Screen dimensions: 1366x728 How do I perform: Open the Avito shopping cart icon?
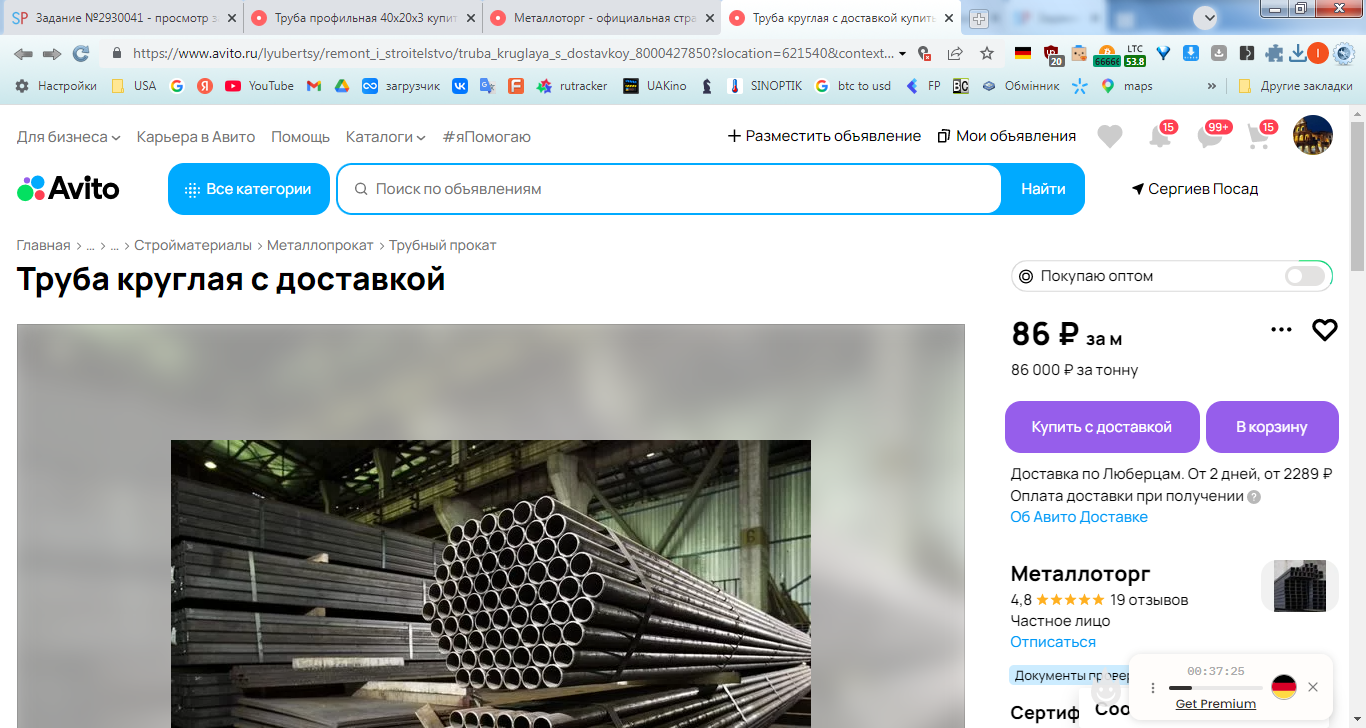pyautogui.click(x=1260, y=136)
